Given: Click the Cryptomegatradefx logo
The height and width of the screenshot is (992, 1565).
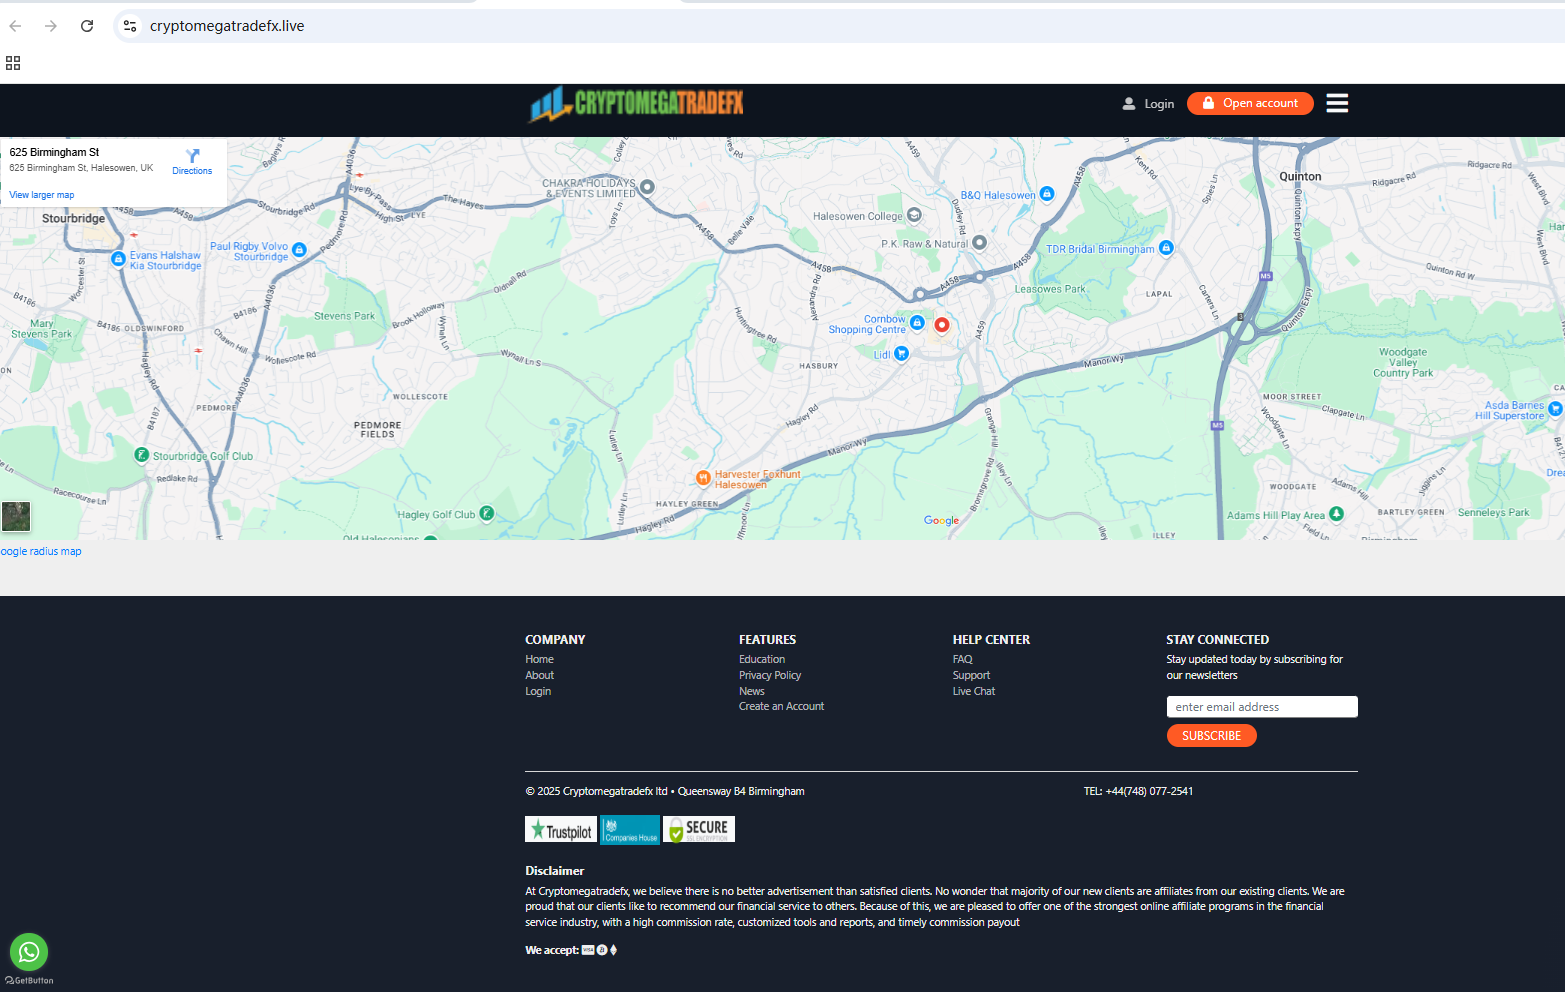Looking at the screenshot, I should tap(636, 104).
